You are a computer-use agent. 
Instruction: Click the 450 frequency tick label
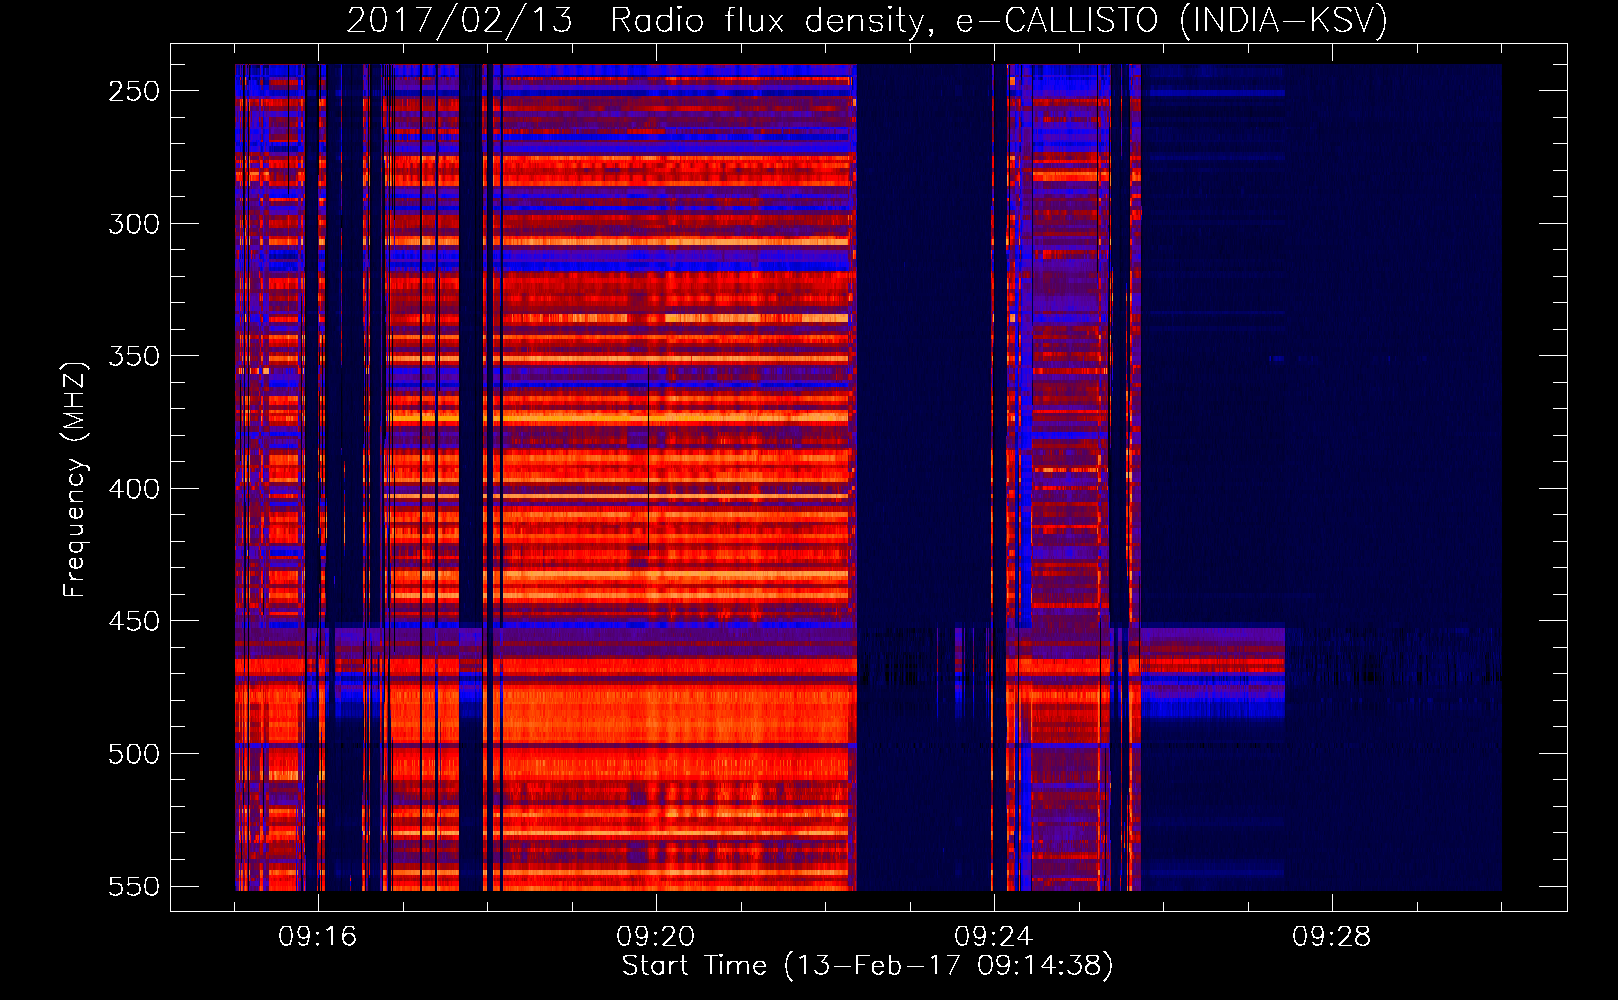click(x=134, y=621)
